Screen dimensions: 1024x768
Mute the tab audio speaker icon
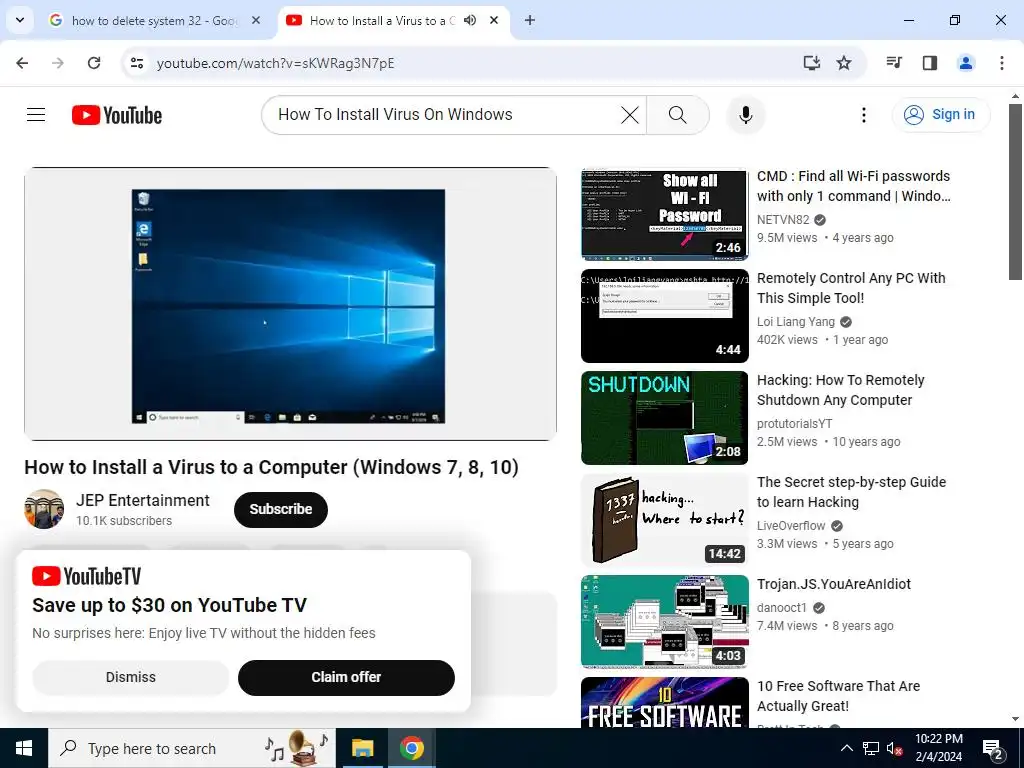tap(470, 21)
